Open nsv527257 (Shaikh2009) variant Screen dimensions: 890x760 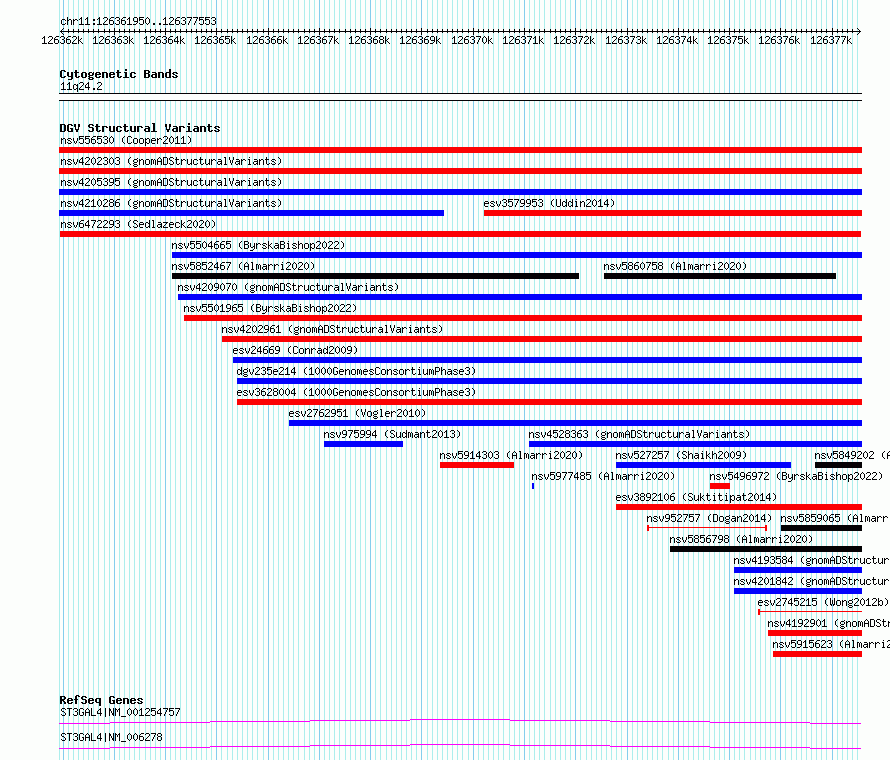[x=681, y=455]
